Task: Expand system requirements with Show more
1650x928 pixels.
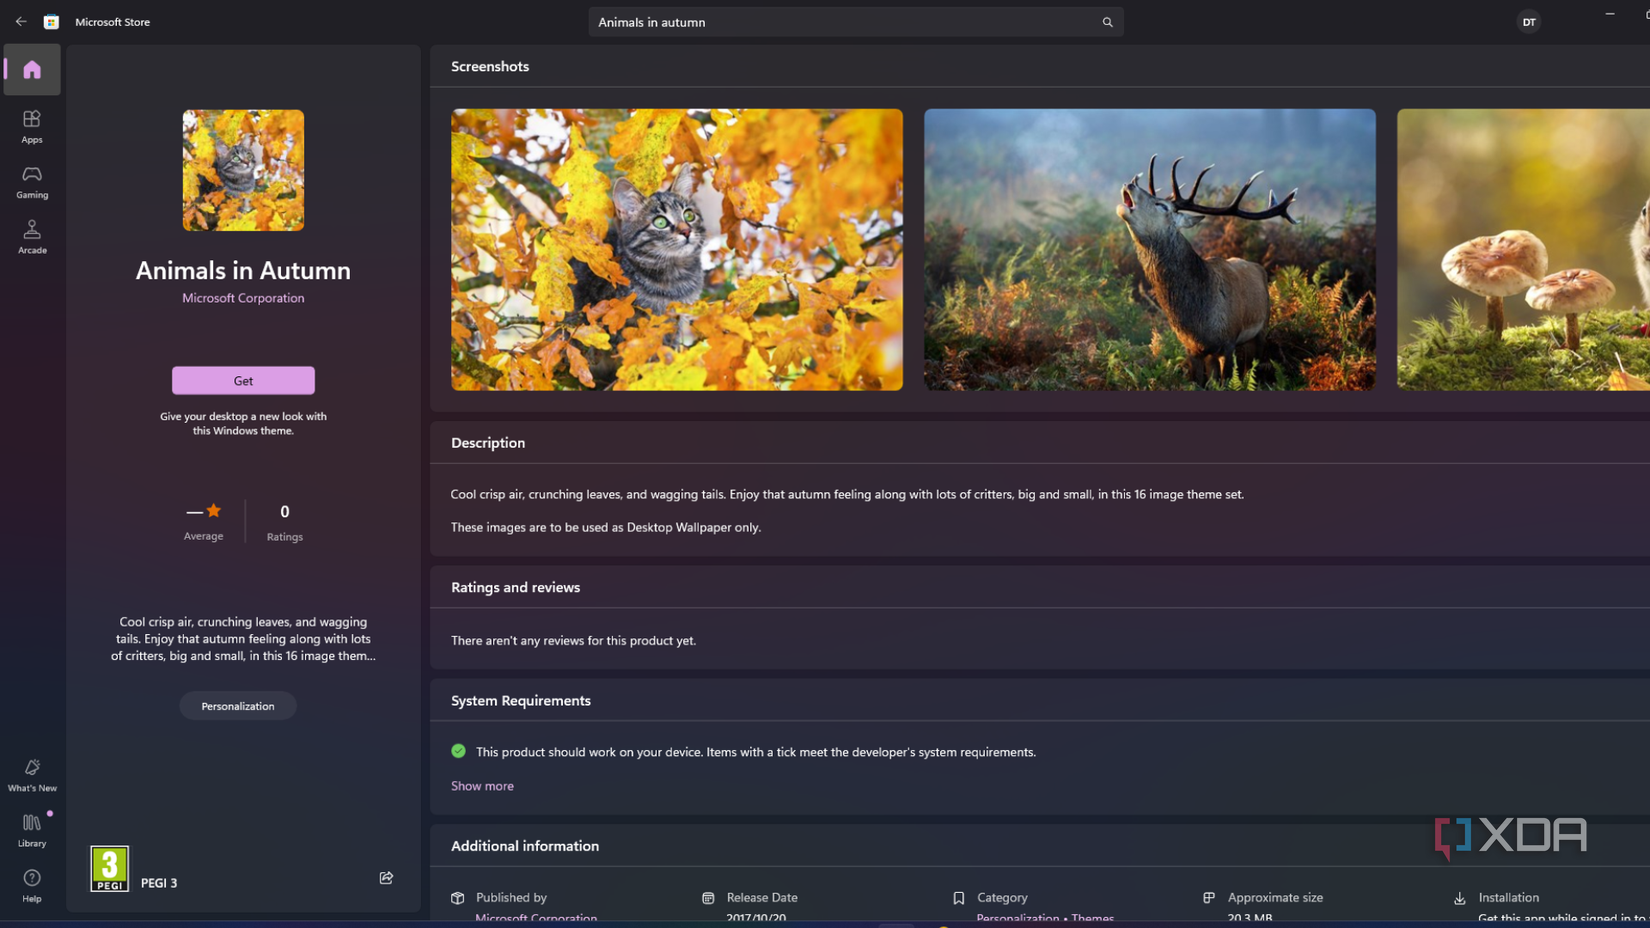Action: [482, 786]
